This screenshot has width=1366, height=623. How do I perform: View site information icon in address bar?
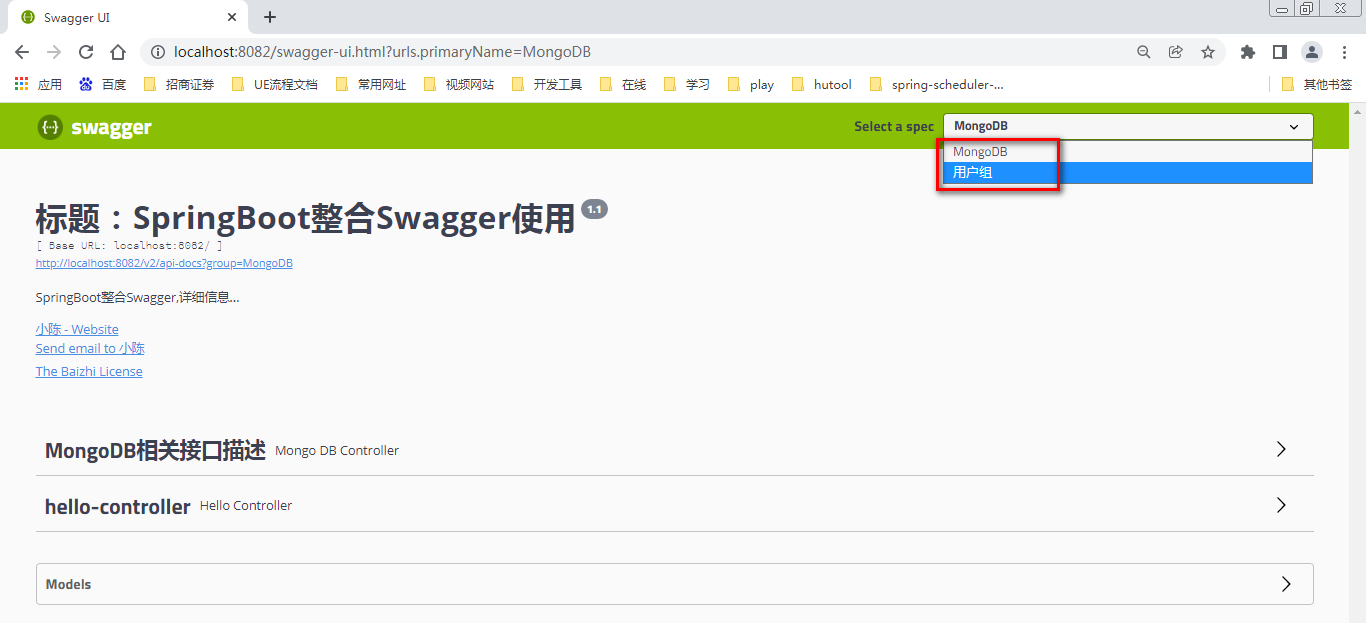click(x=157, y=52)
